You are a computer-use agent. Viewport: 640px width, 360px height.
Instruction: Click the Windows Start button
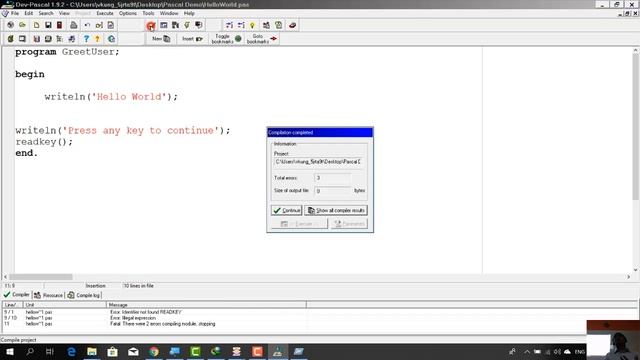point(10,351)
